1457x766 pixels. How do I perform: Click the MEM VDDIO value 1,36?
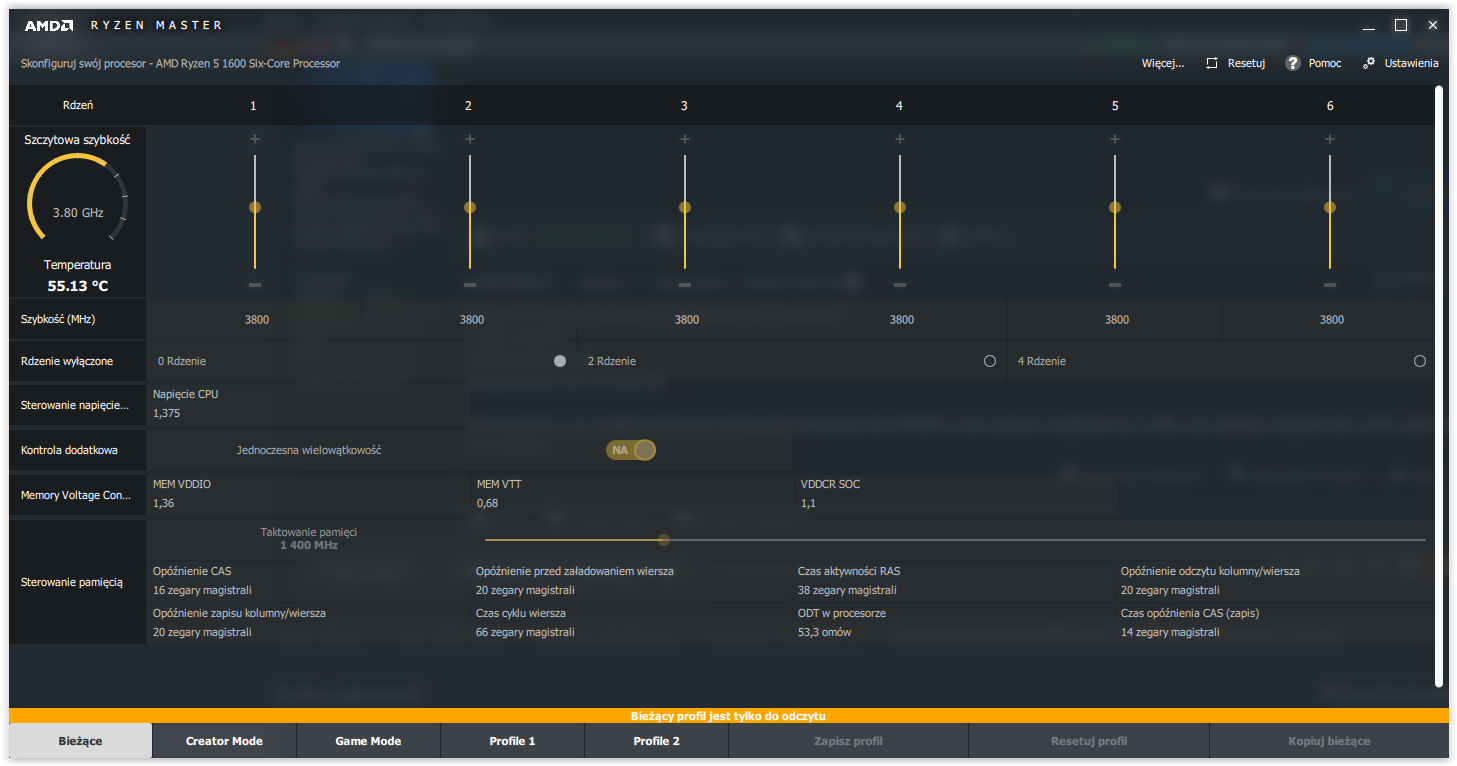[x=164, y=503]
